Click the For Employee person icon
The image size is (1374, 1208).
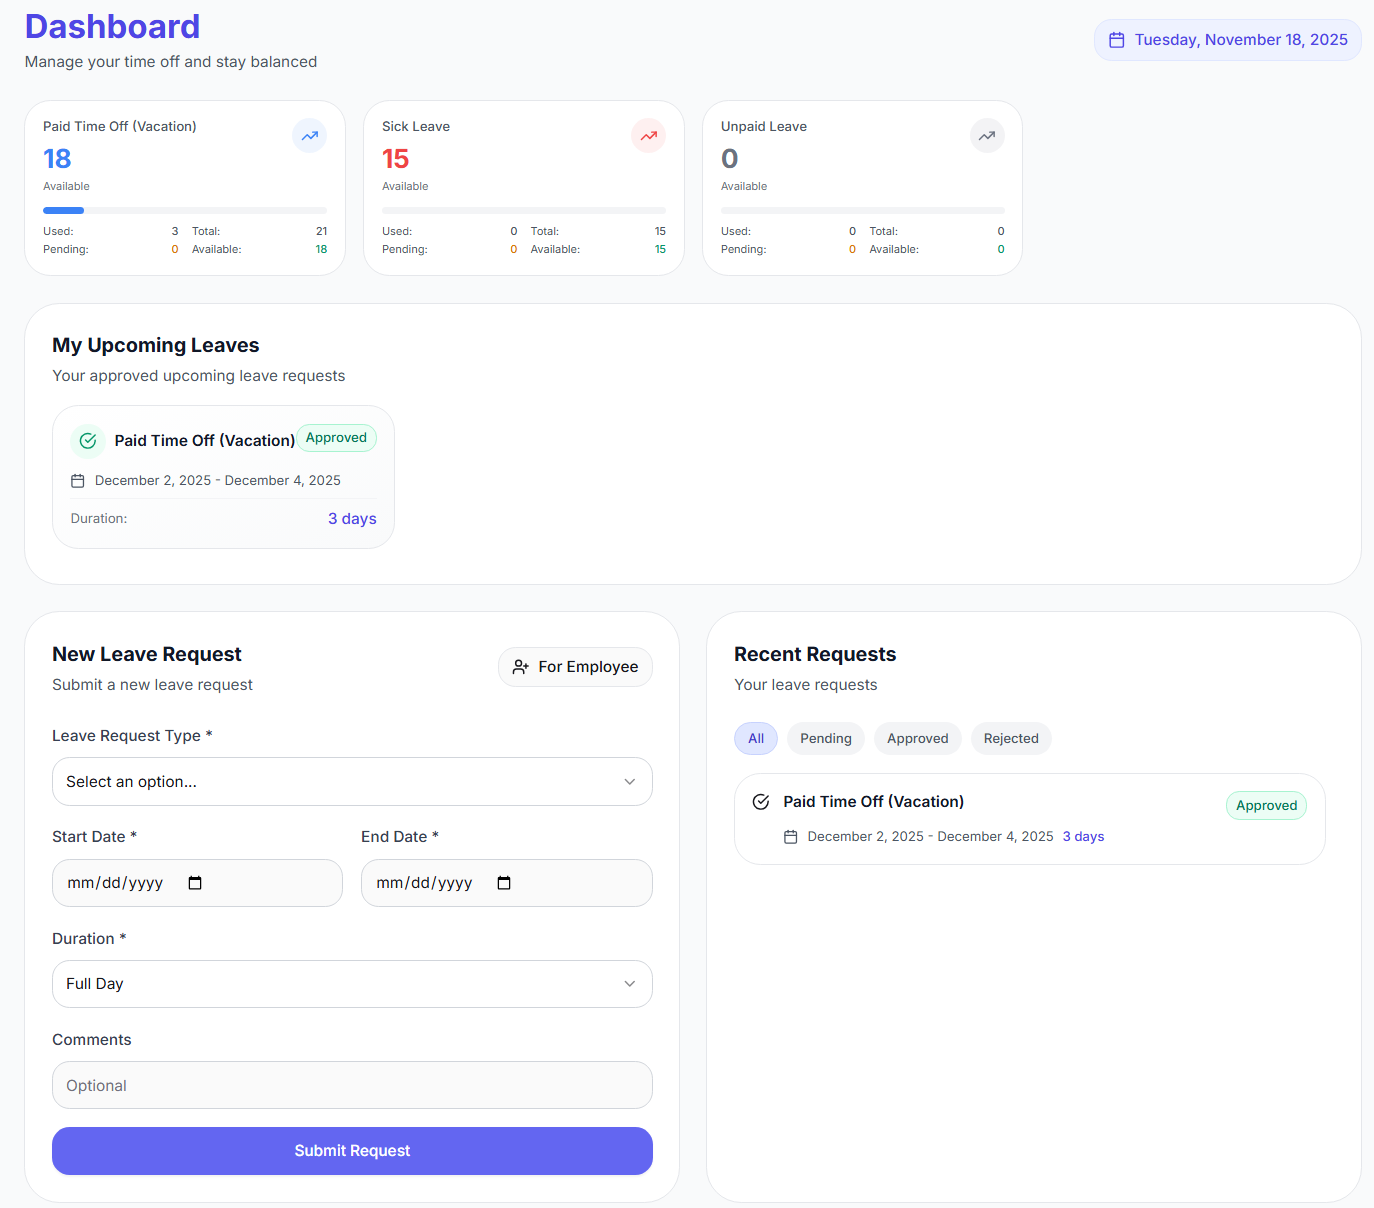coord(521,667)
